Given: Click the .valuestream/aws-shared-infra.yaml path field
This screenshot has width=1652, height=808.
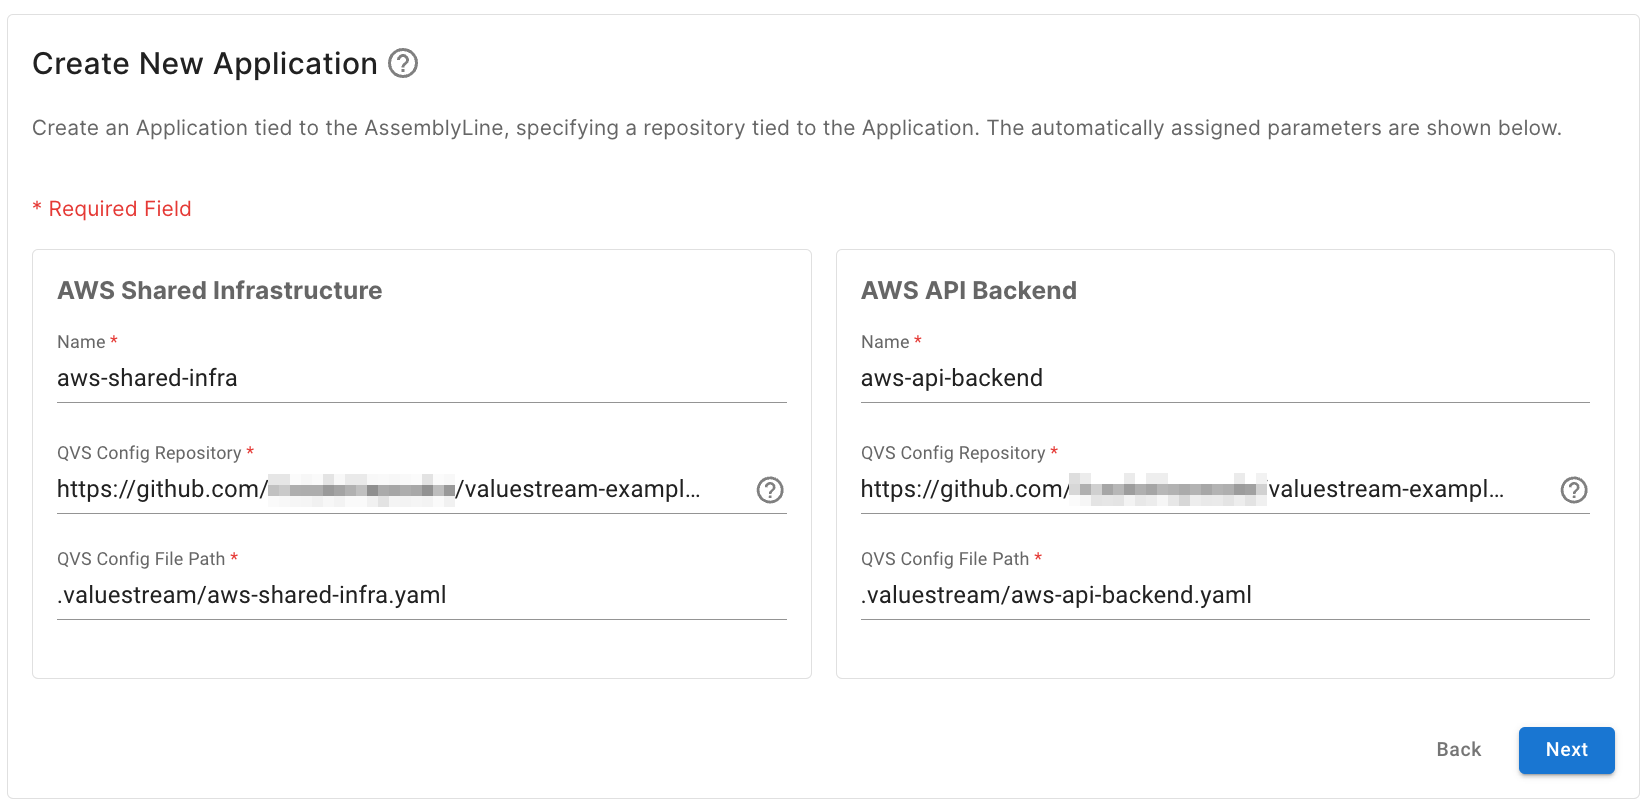Looking at the screenshot, I should (420, 595).
